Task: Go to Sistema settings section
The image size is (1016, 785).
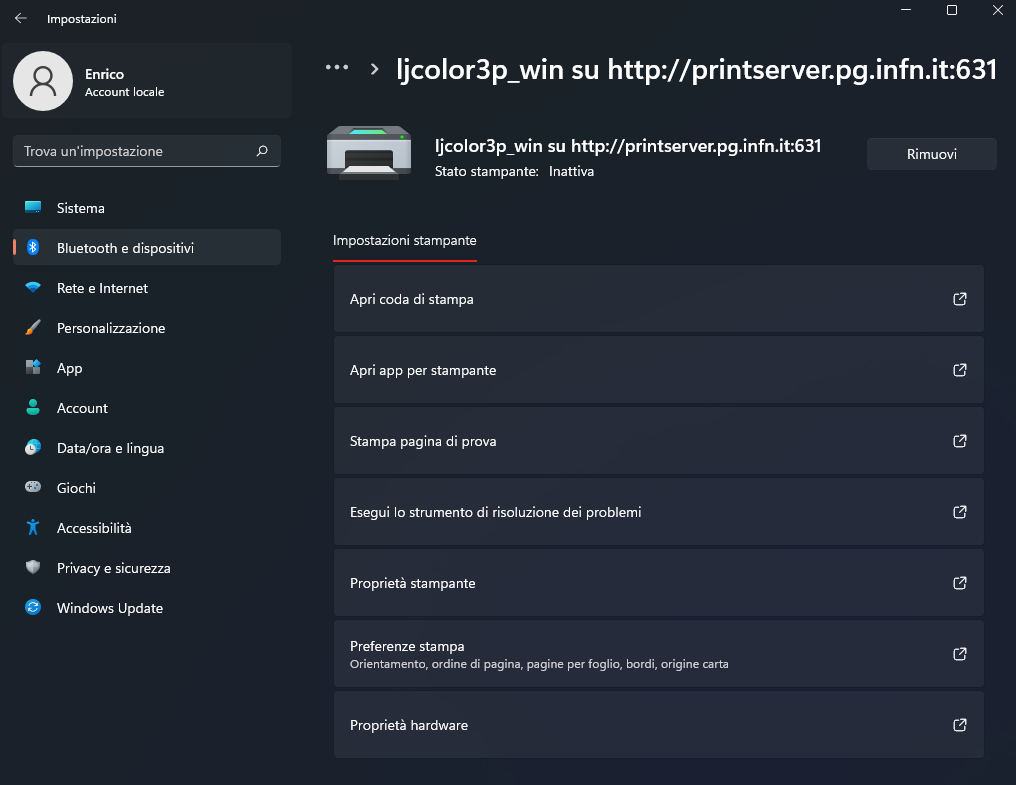Action: 146,208
